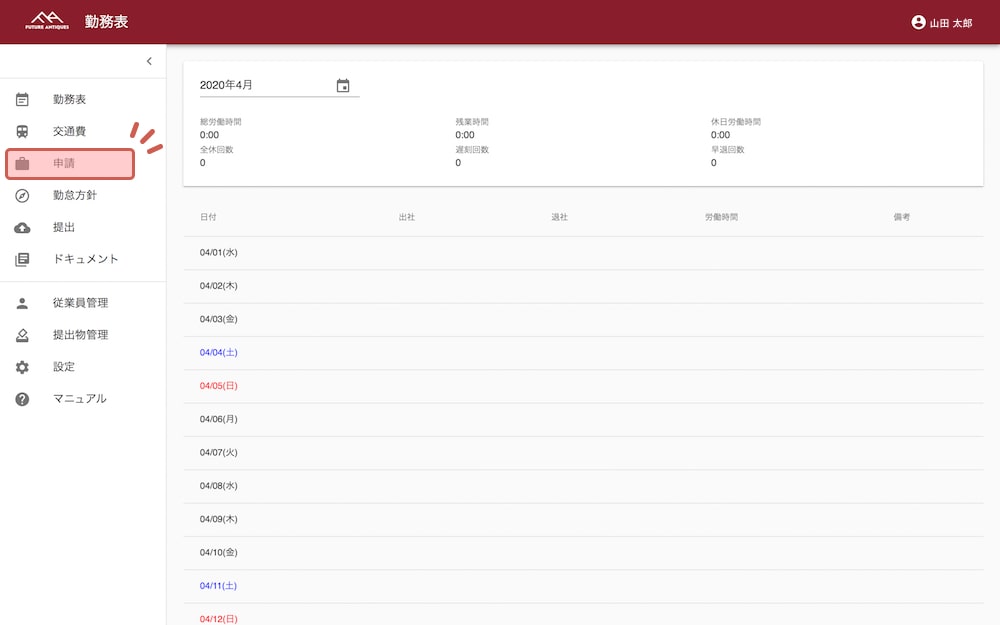Click the マニュアル help question icon
1000x625 pixels.
22,399
